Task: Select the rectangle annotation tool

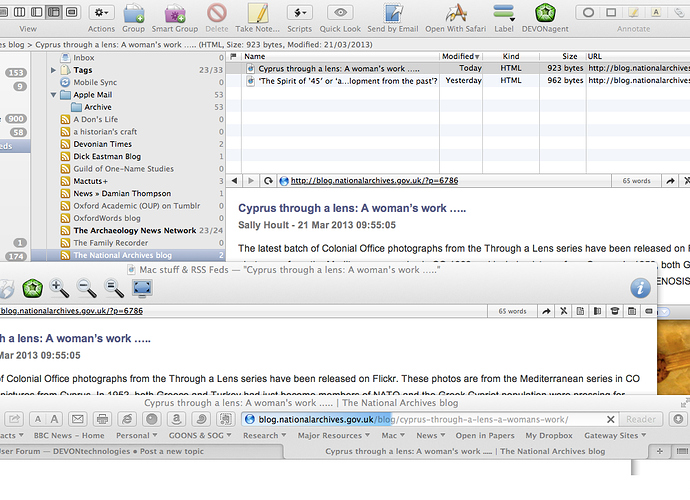Action: coord(611,12)
